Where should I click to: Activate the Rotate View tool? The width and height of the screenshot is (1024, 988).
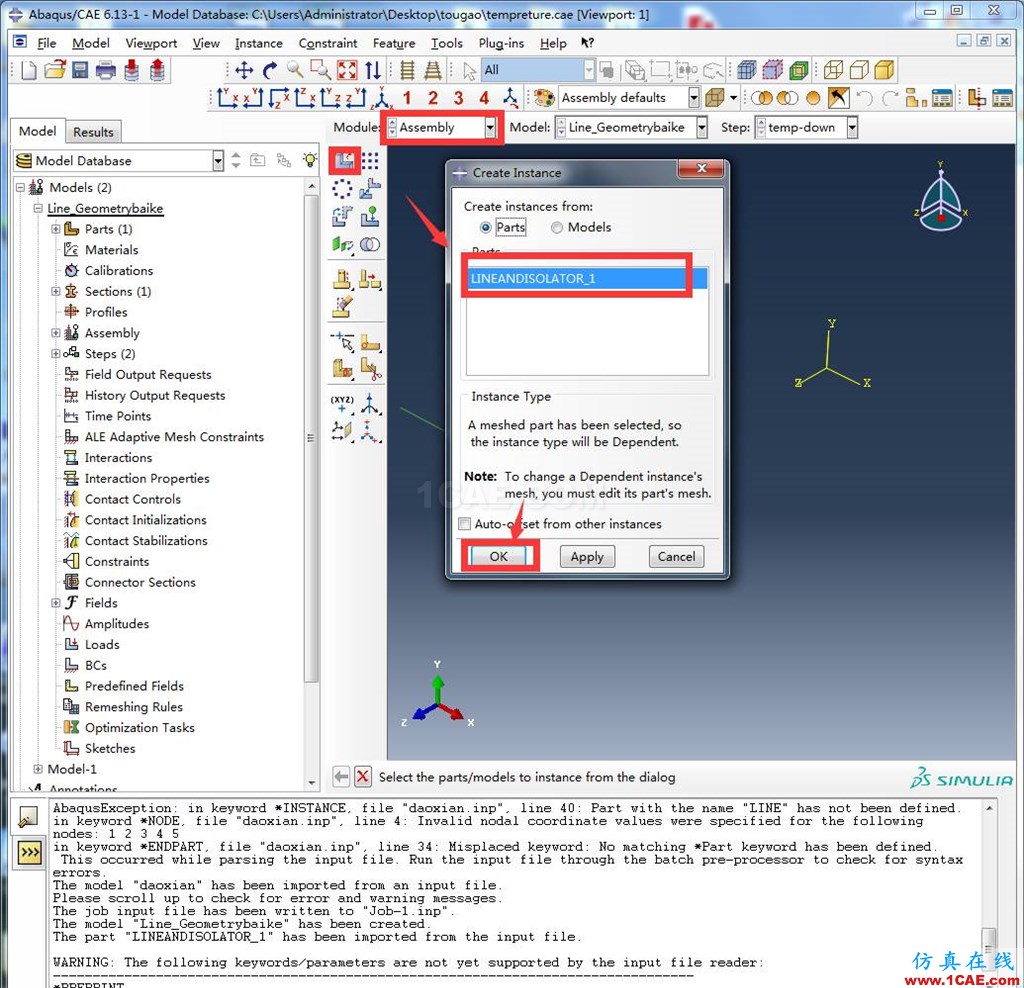270,70
